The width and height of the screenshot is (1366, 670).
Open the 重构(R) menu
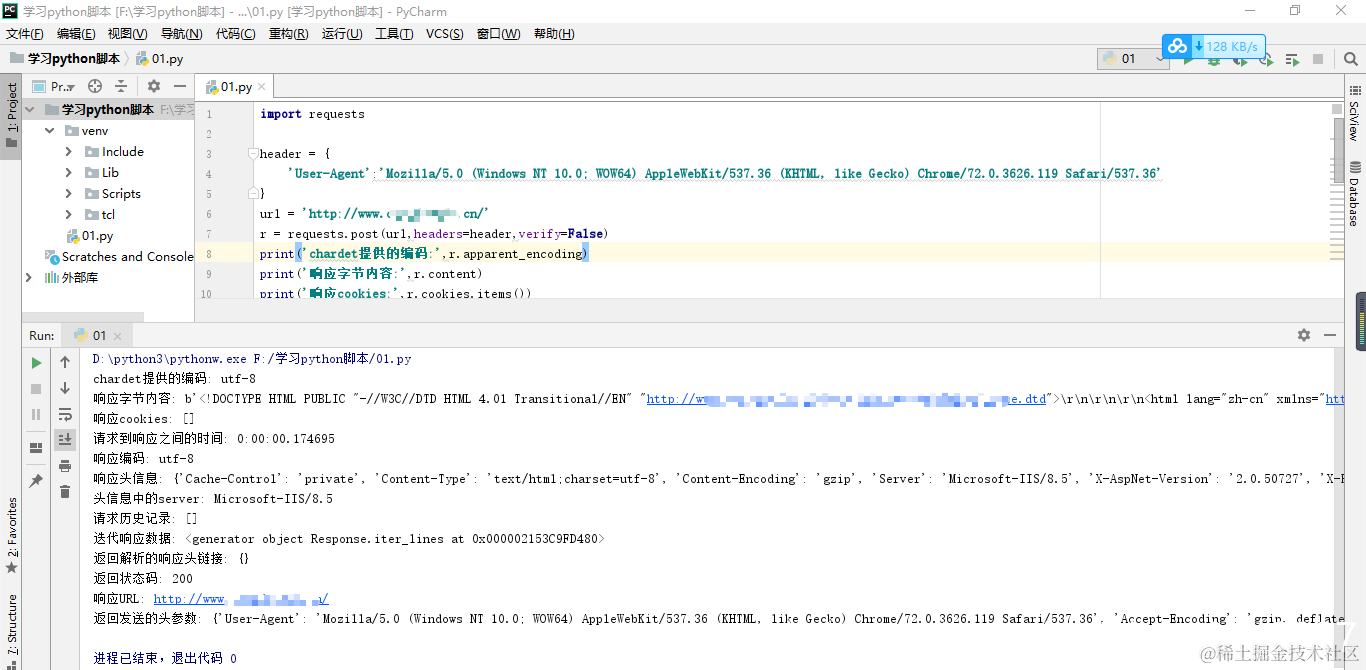tap(289, 34)
